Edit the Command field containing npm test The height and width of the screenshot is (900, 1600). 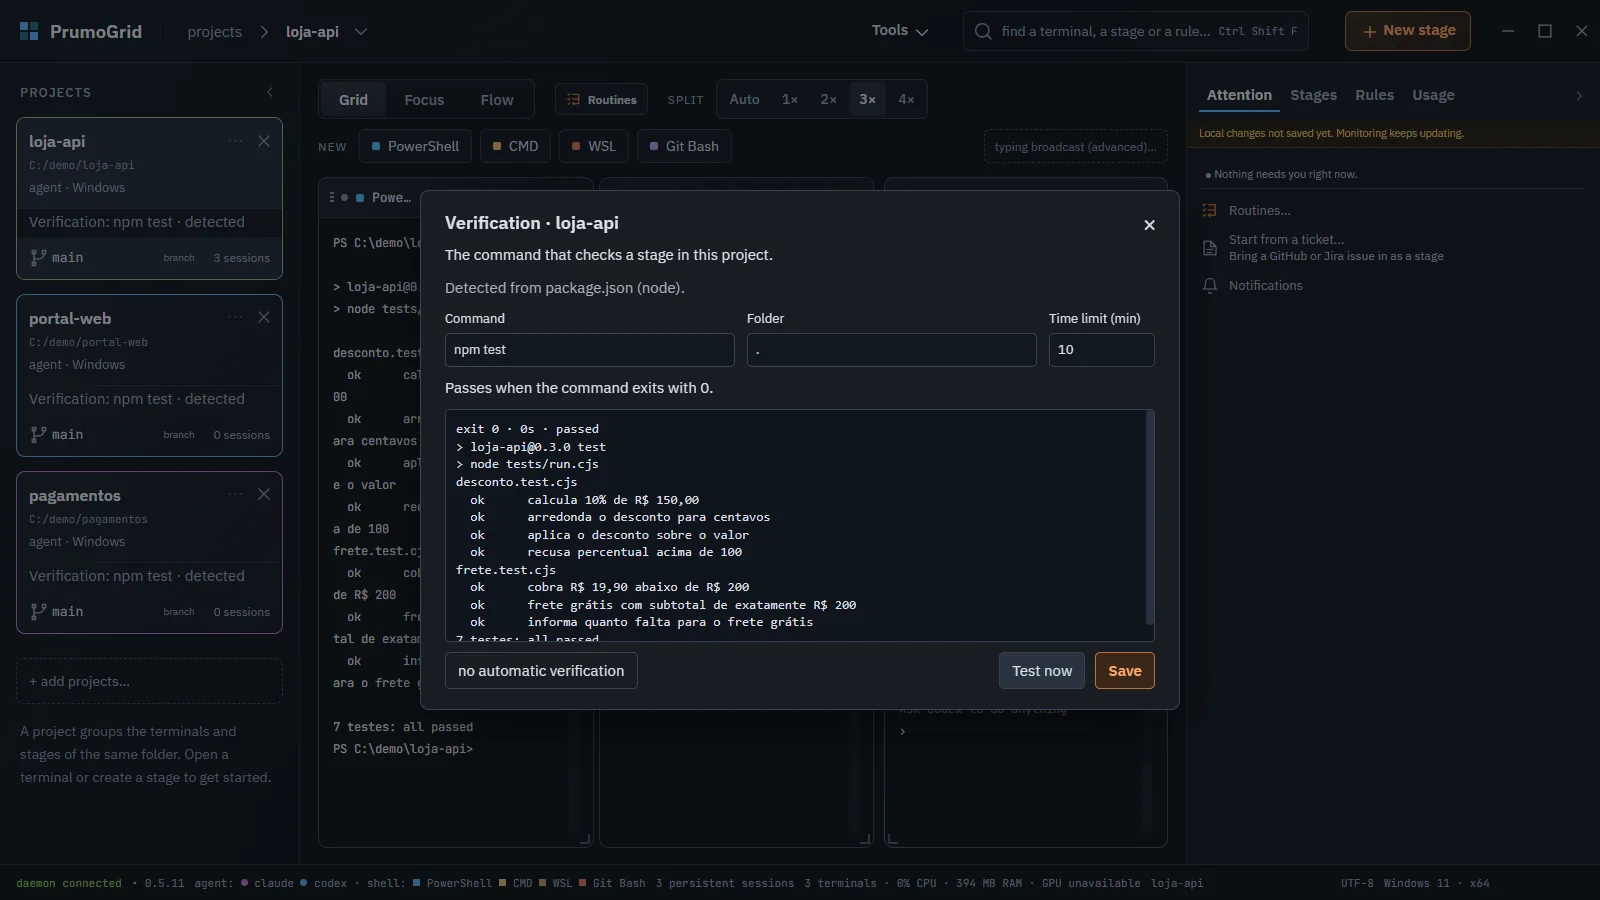coord(590,350)
